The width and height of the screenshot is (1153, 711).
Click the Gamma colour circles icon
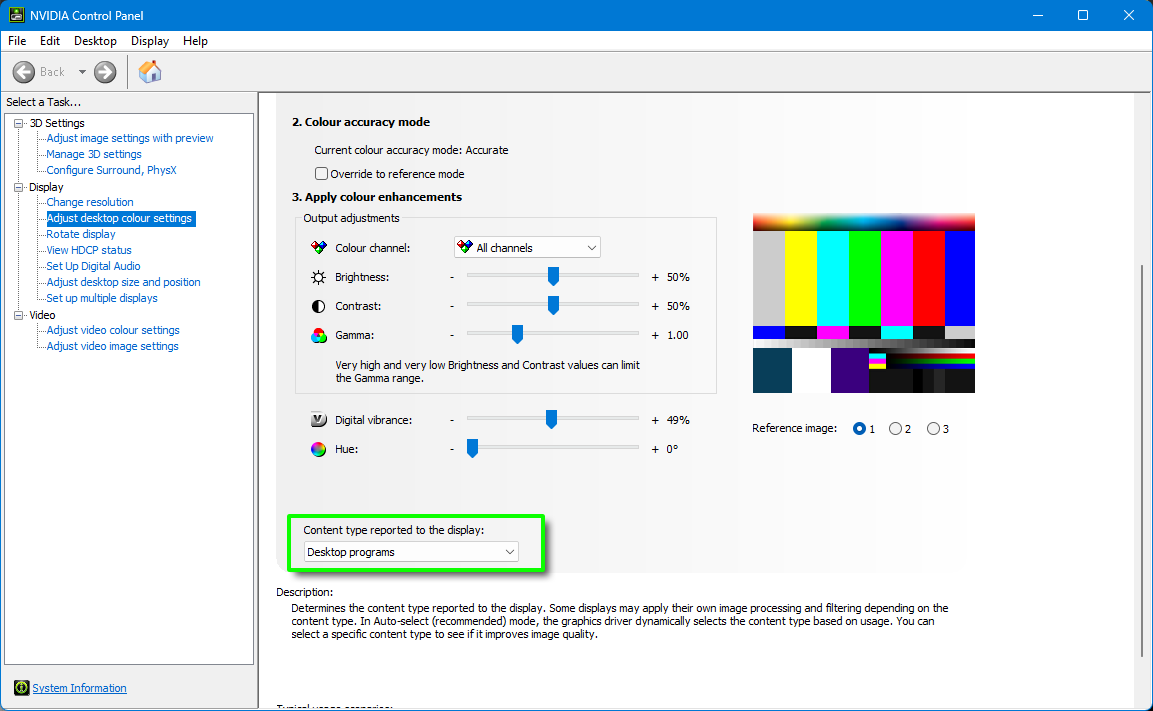(318, 335)
